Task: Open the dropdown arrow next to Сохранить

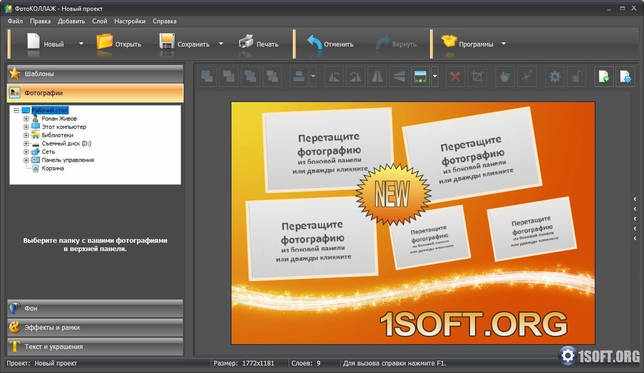Action: coord(221,44)
